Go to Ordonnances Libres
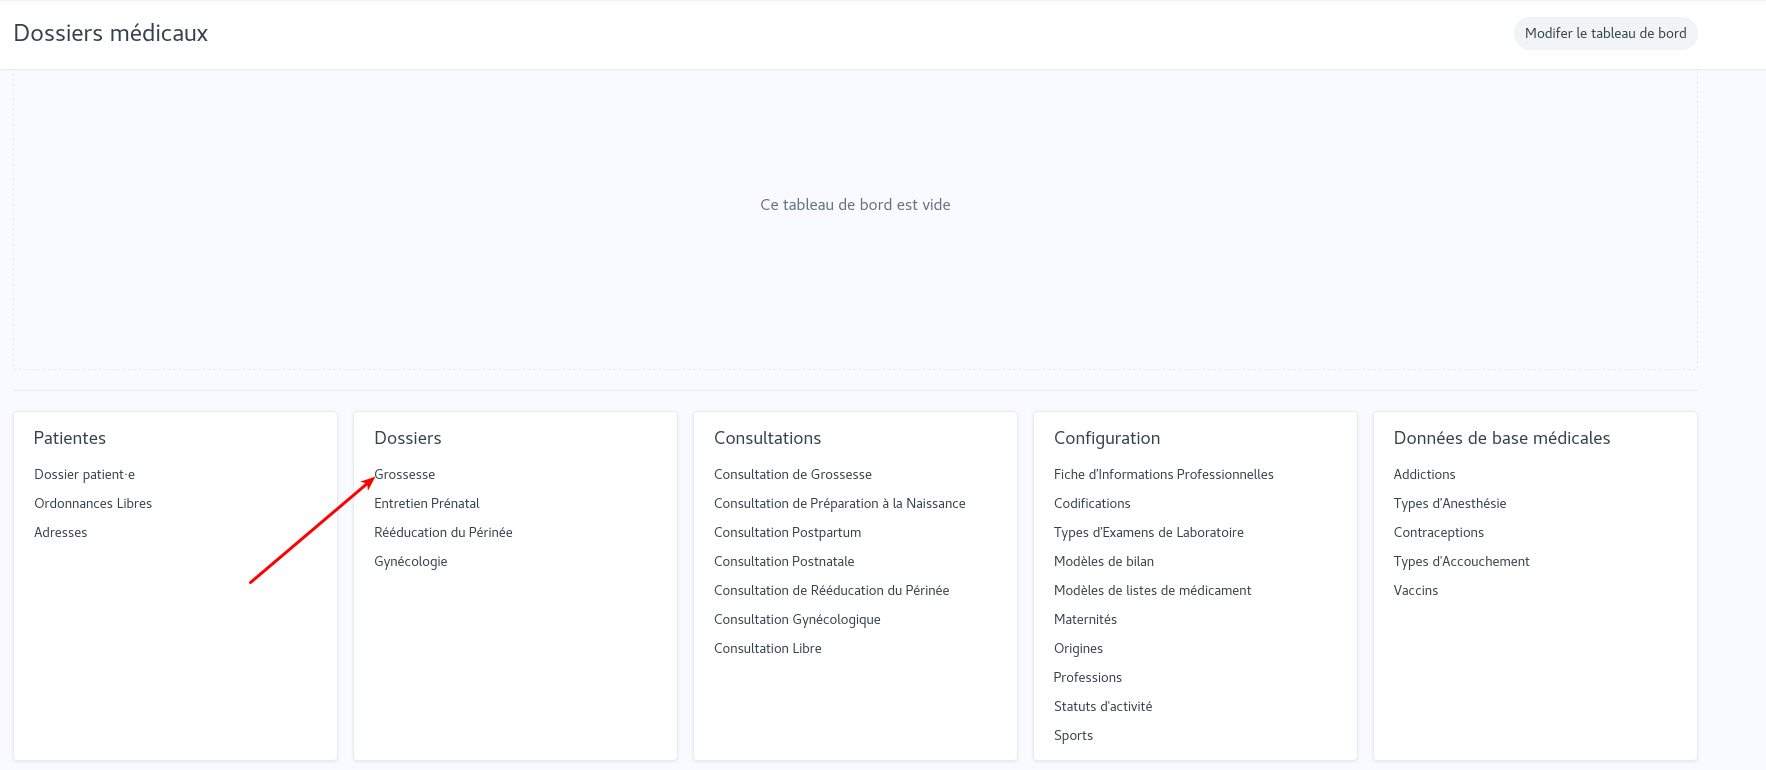 [x=93, y=503]
